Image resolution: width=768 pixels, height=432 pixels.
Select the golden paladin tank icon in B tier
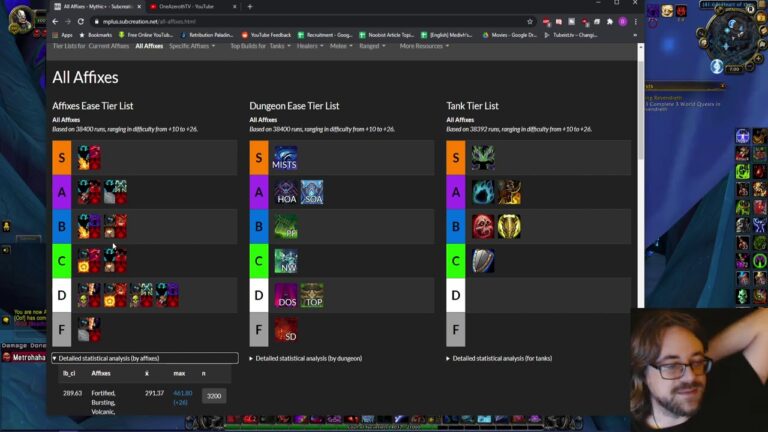click(x=509, y=226)
